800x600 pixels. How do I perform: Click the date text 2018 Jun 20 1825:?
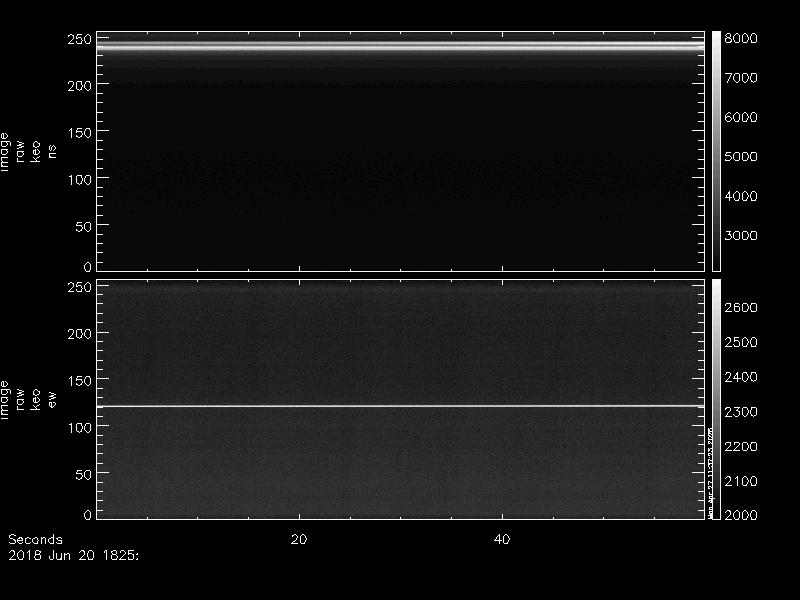click(73, 556)
